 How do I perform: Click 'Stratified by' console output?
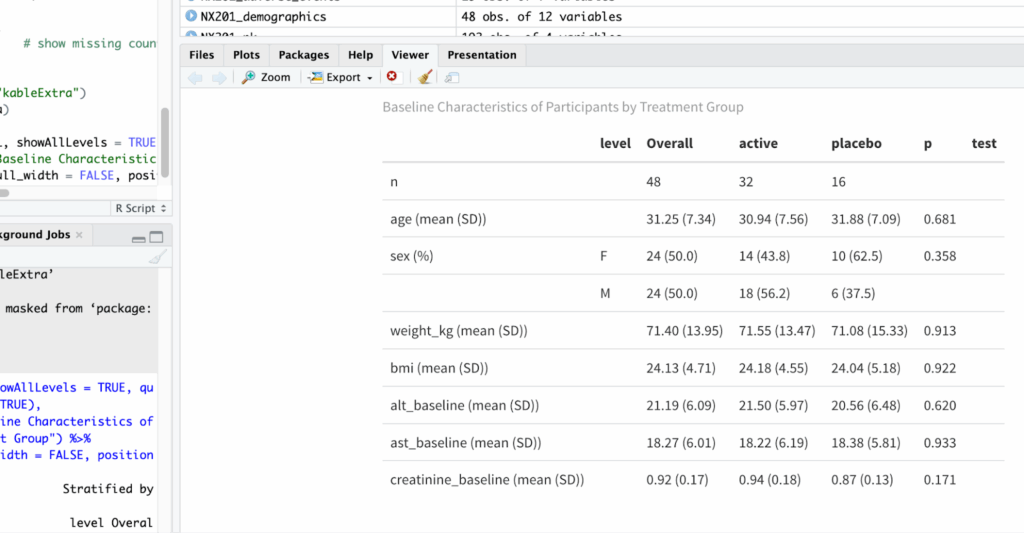(x=108, y=489)
